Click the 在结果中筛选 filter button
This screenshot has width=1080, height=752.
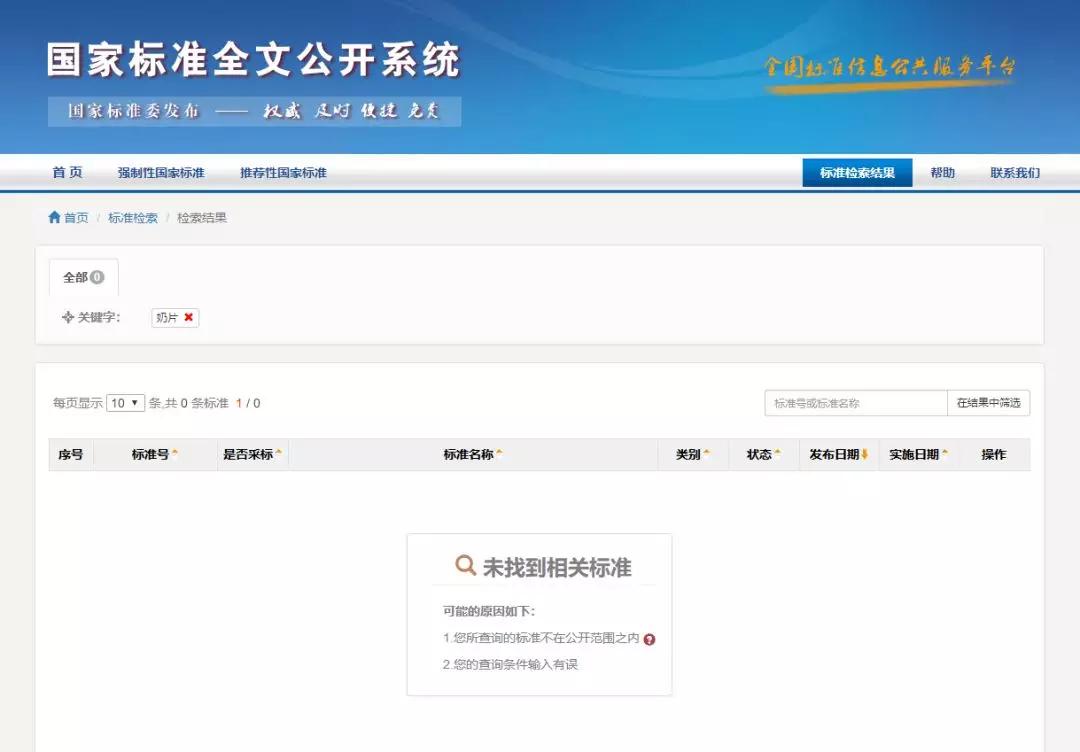click(x=989, y=402)
